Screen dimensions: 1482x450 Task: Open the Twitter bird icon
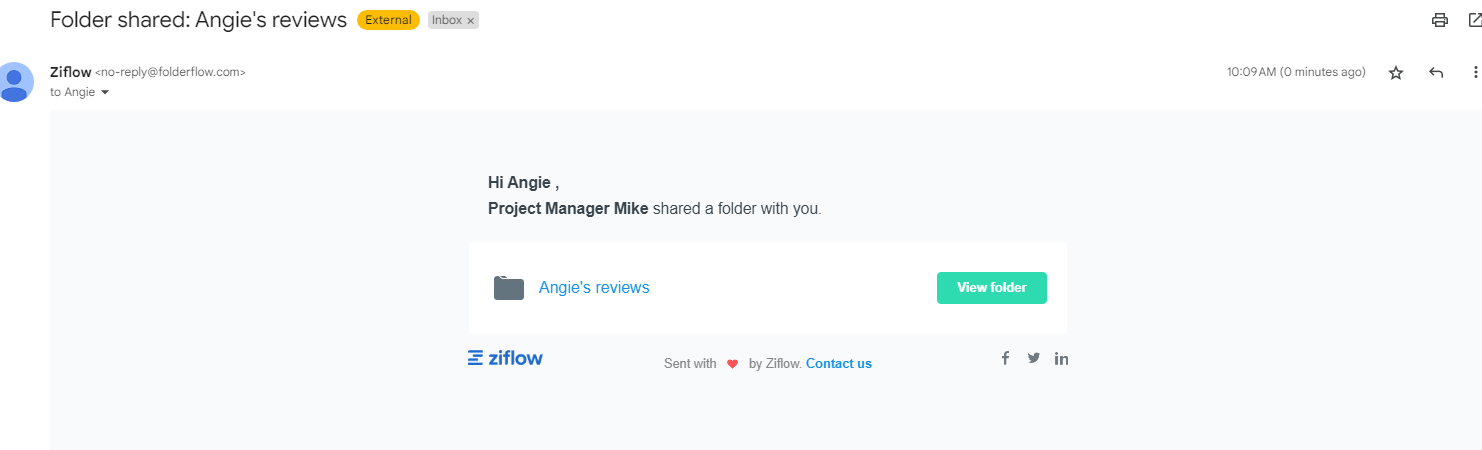(1033, 358)
